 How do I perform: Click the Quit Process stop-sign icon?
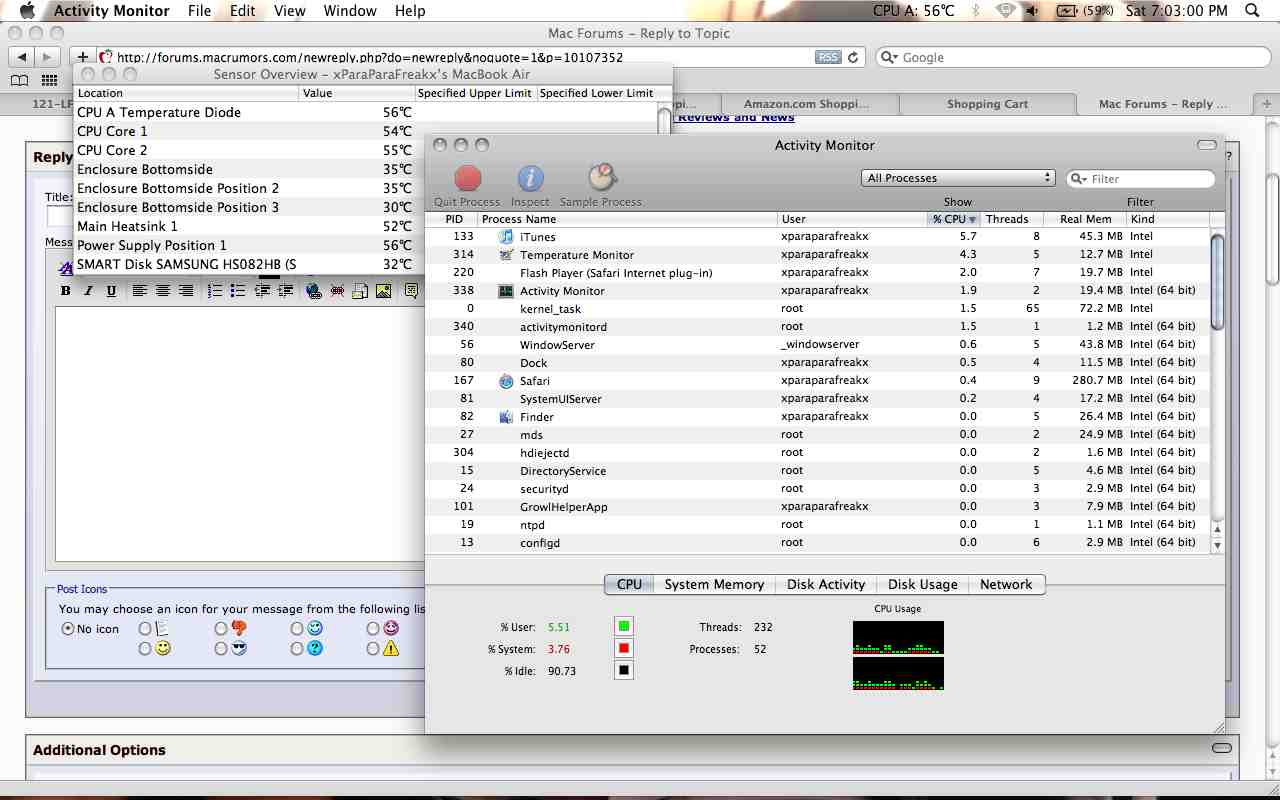(x=468, y=179)
